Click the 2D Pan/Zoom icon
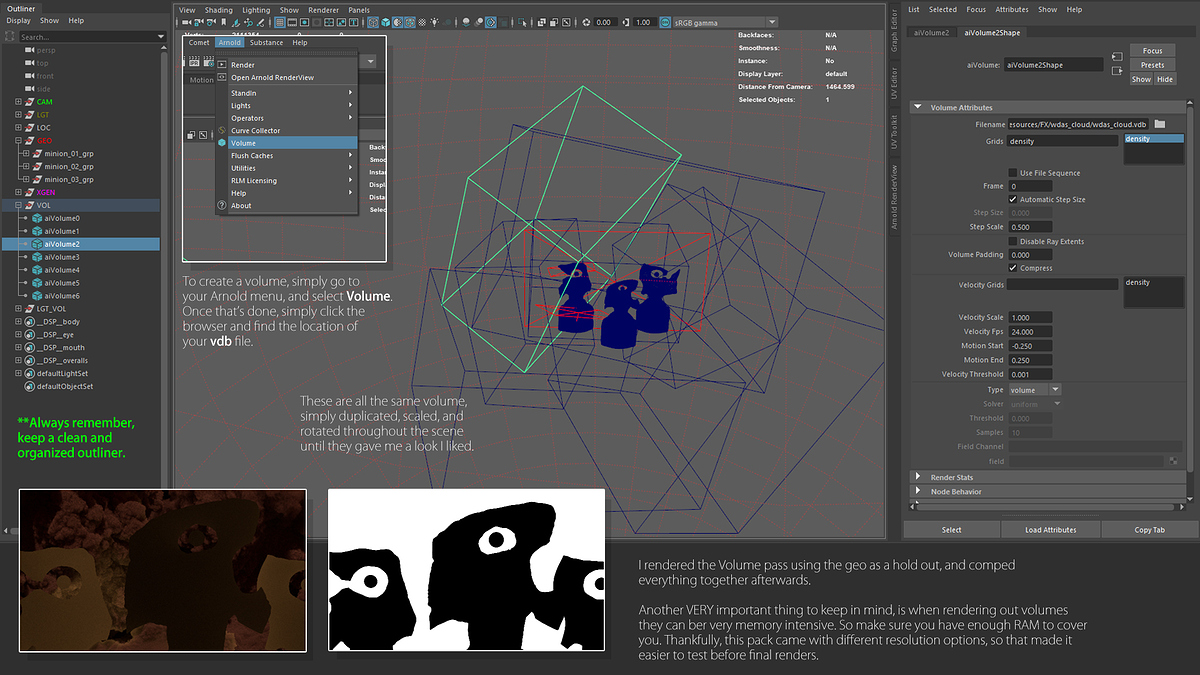 [248, 22]
